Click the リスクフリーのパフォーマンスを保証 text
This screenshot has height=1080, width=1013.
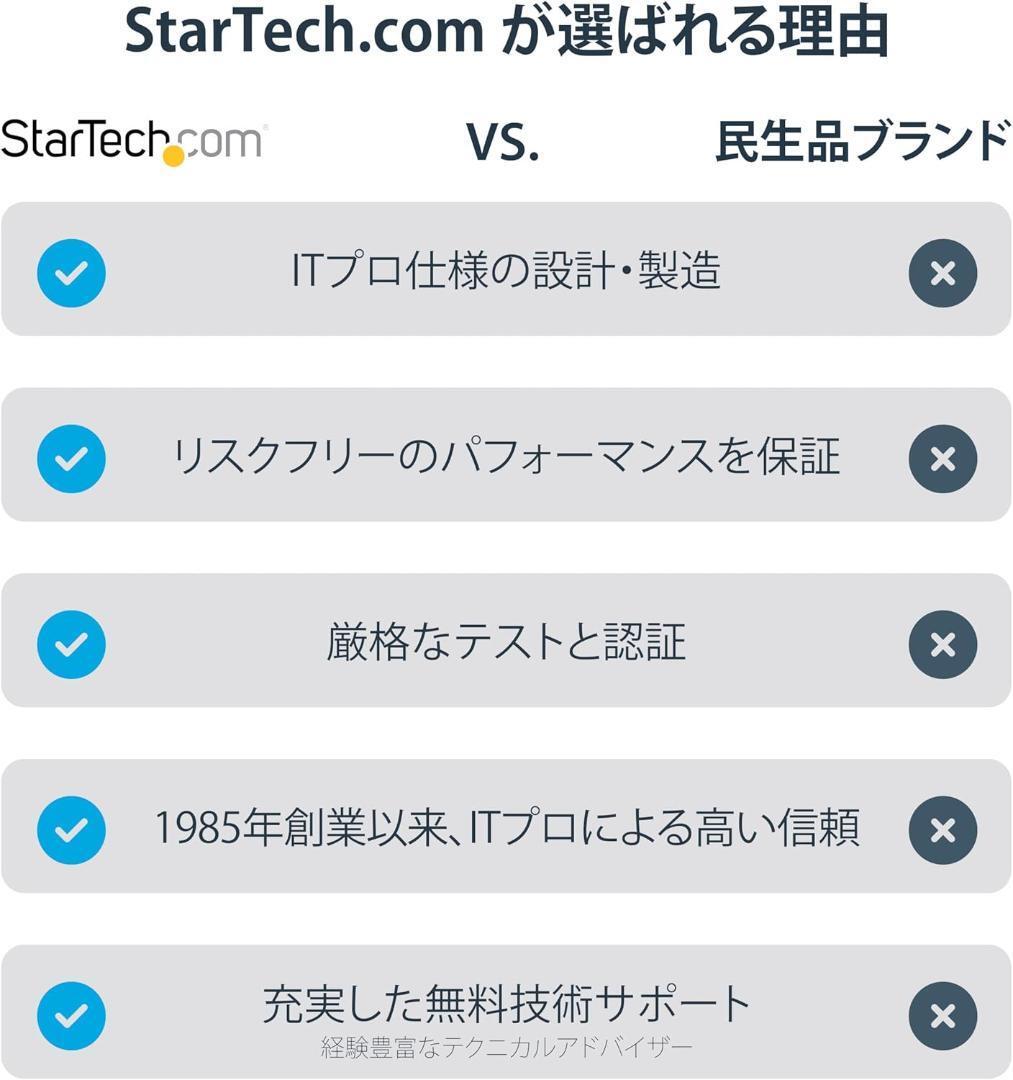(506, 457)
